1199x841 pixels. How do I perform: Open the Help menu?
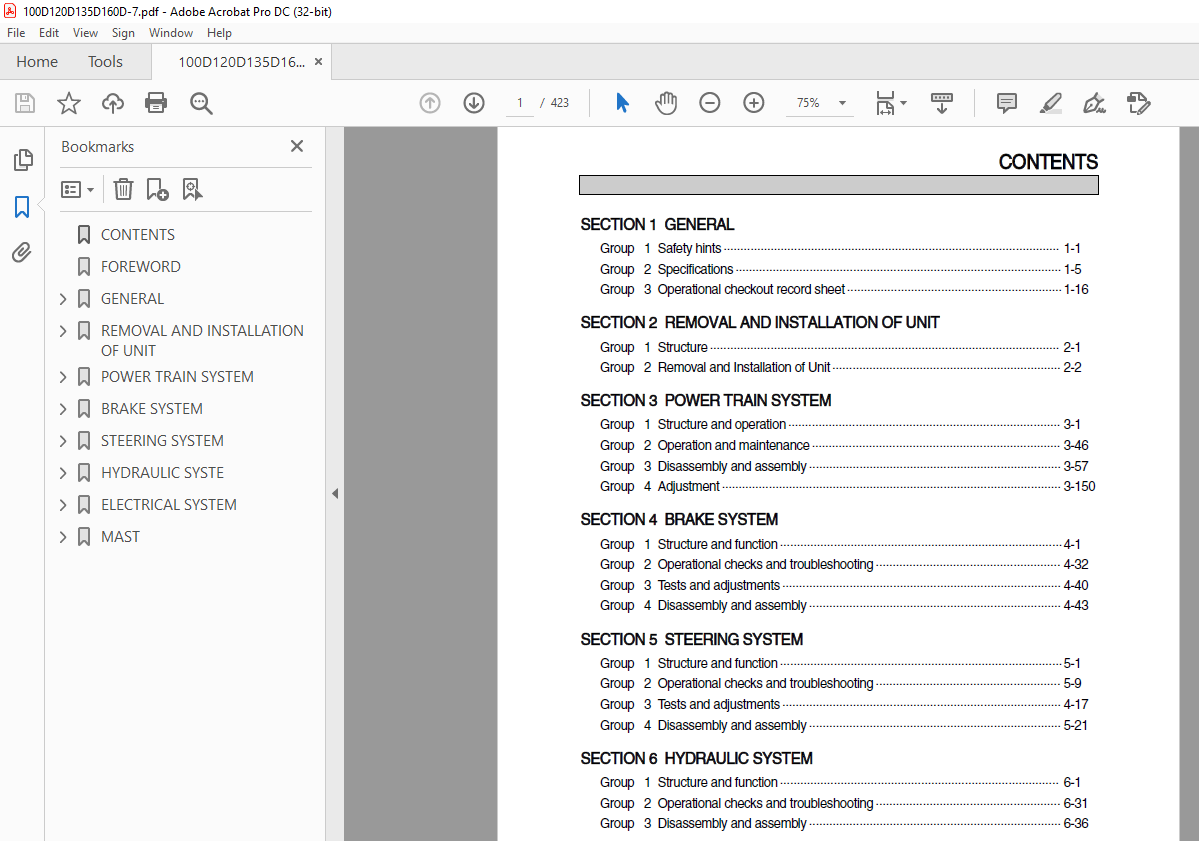(219, 33)
